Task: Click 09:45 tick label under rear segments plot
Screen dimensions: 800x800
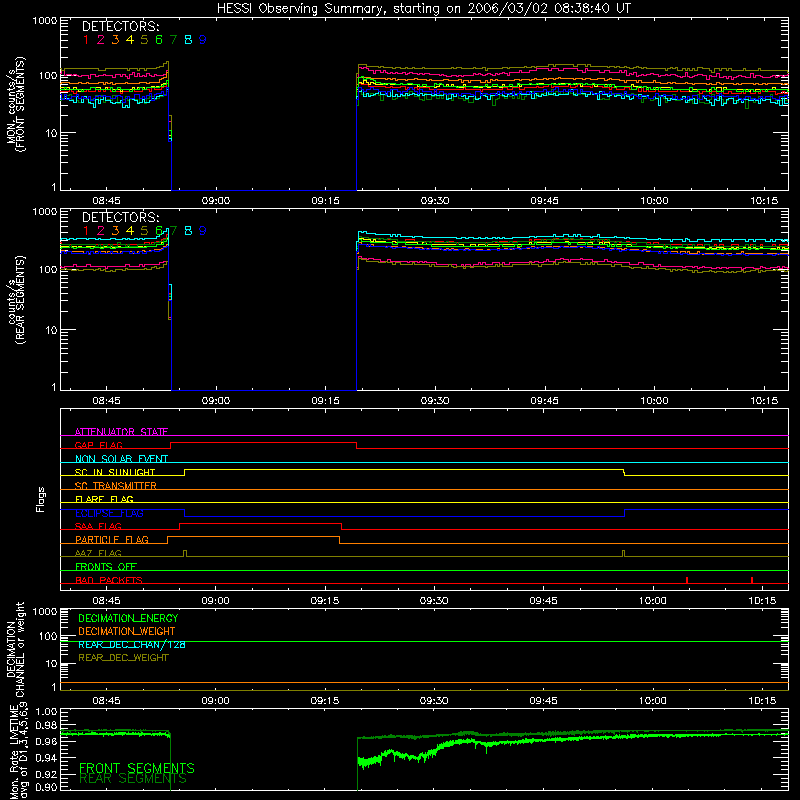Action: 544,401
